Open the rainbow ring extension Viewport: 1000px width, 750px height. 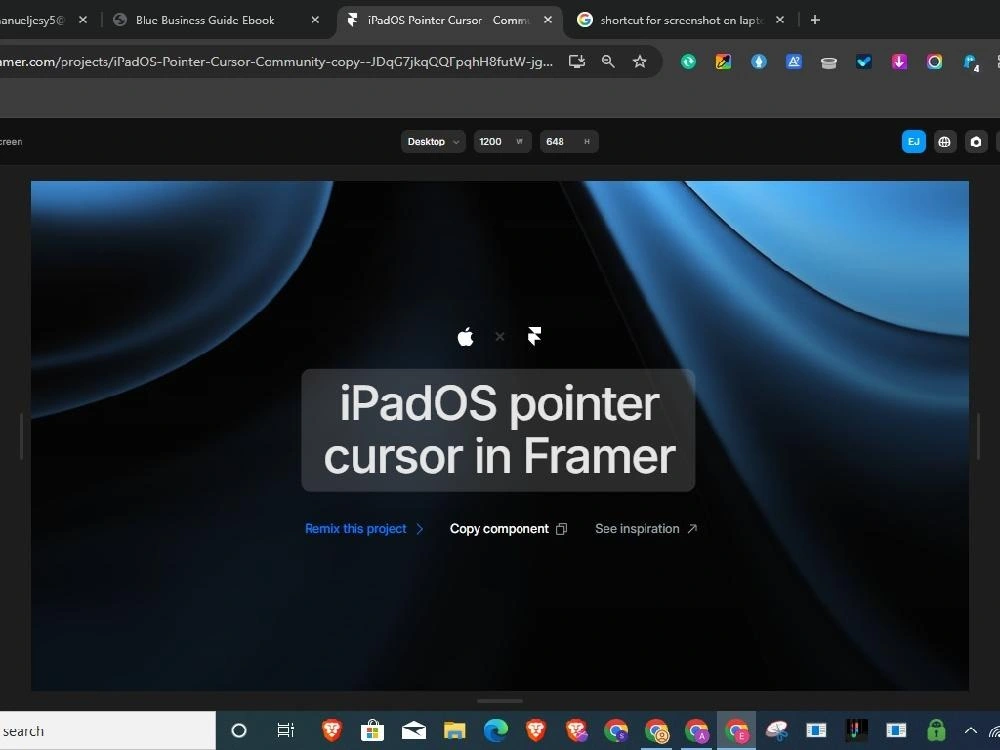click(x=934, y=62)
